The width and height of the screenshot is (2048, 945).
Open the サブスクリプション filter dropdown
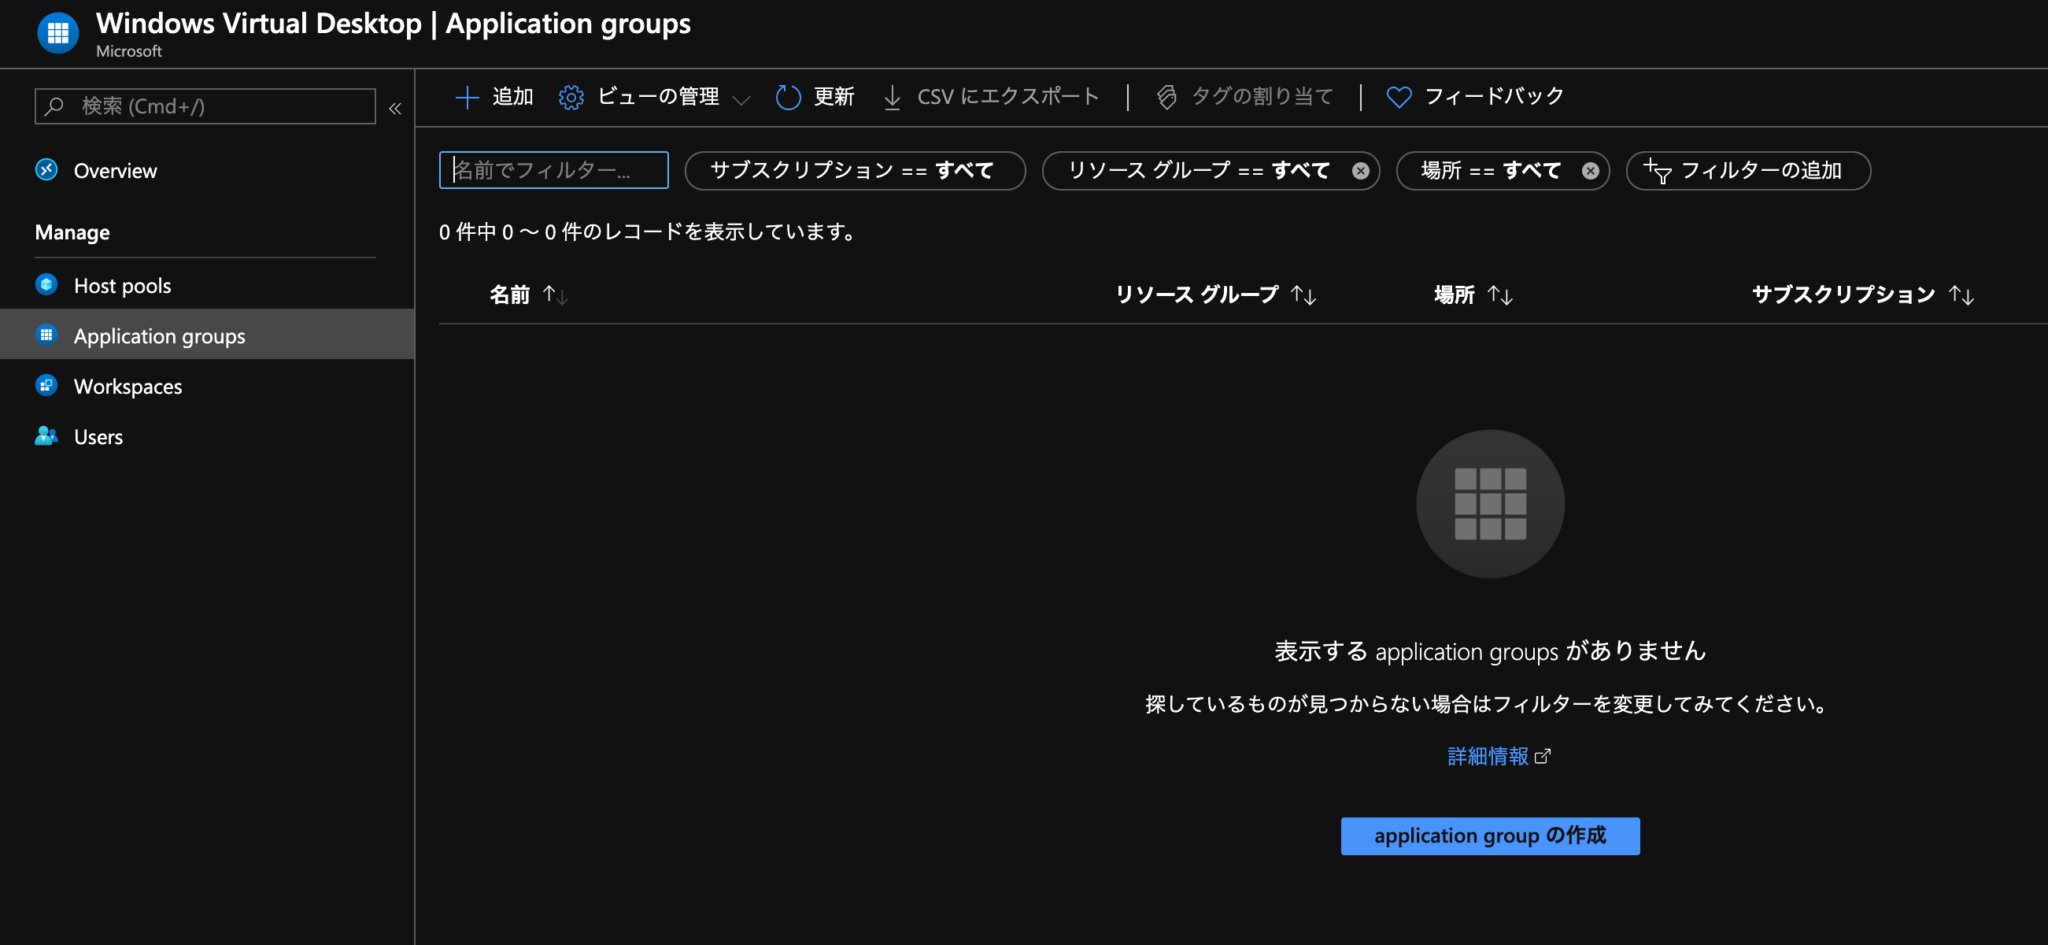(853, 170)
